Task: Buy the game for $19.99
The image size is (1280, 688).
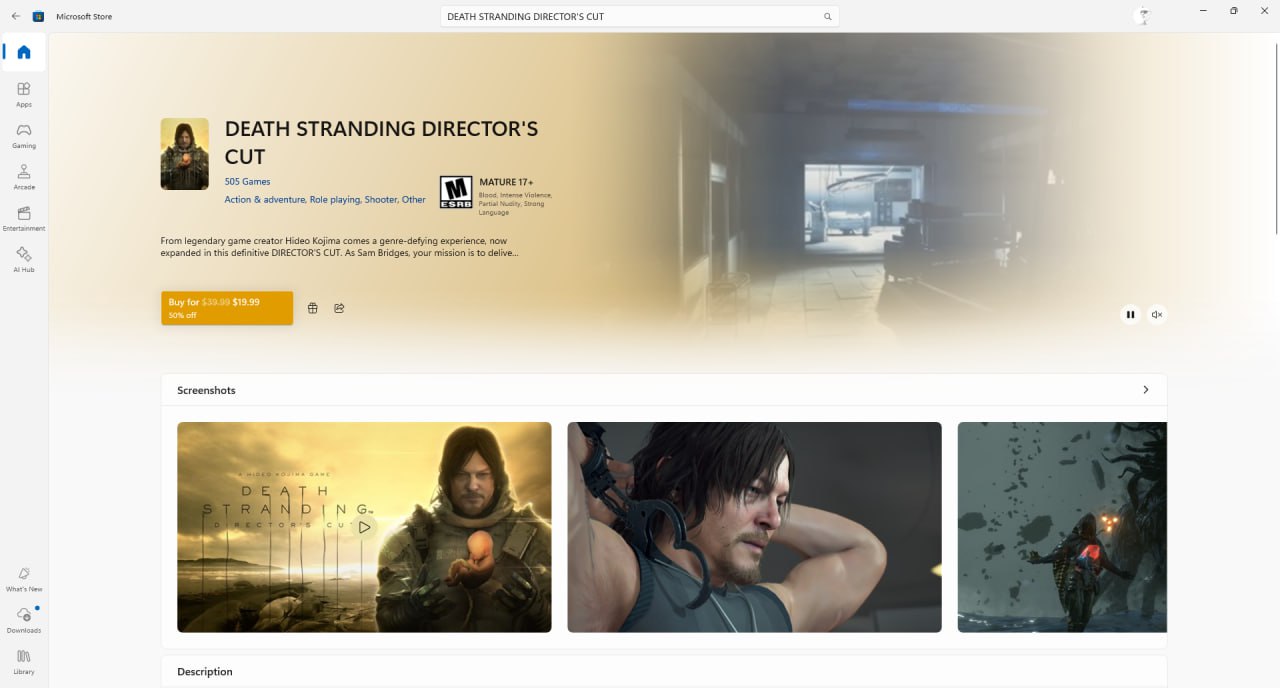Action: (x=227, y=308)
